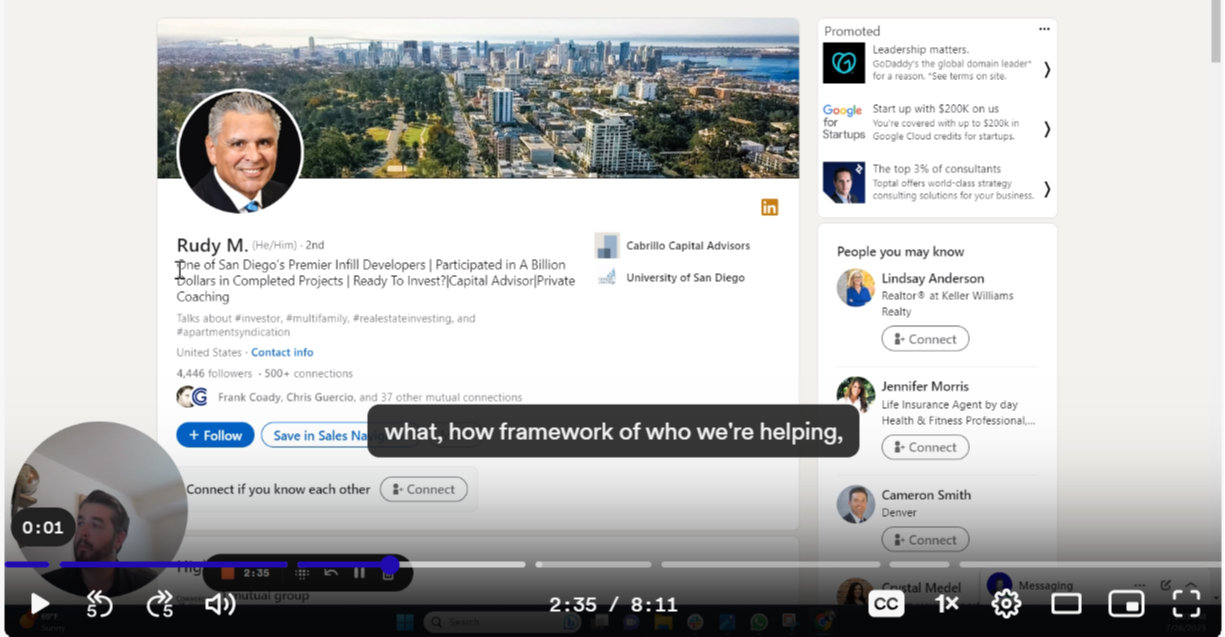The height and width of the screenshot is (637, 1225).
Task: Click the Google for Startups logo
Action: [x=842, y=122]
